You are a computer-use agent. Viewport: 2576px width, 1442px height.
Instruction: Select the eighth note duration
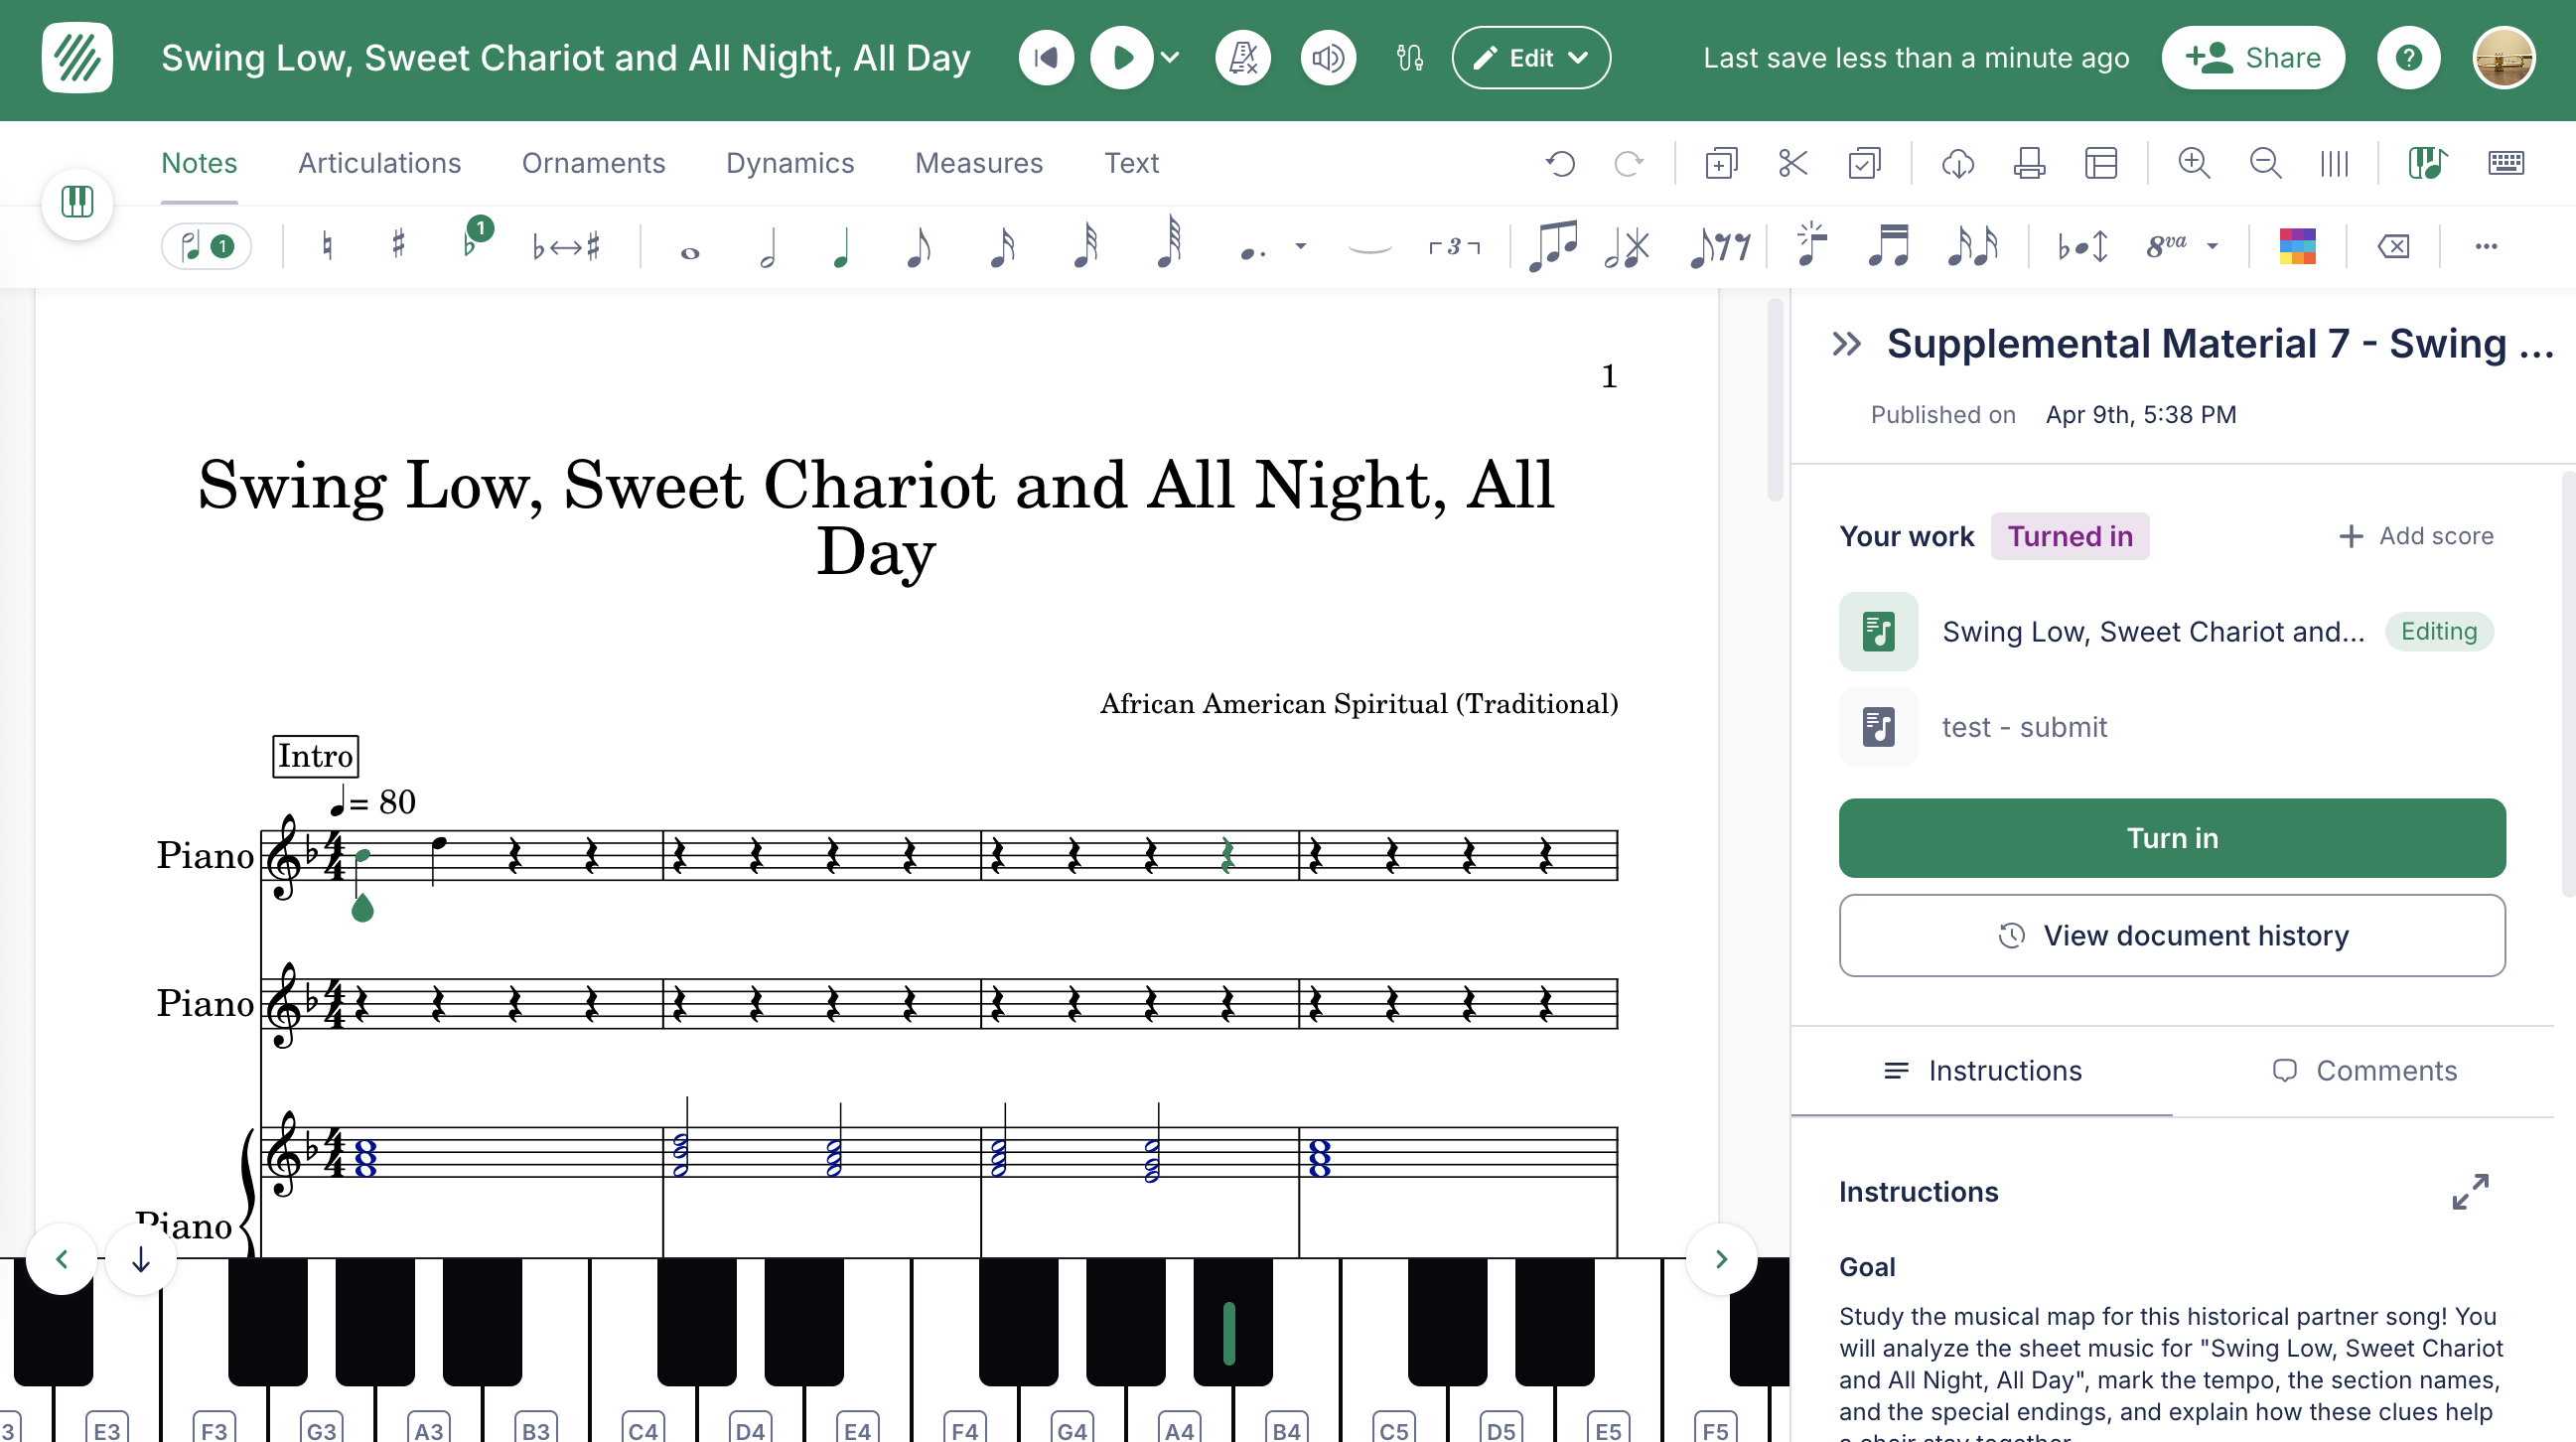[918, 248]
